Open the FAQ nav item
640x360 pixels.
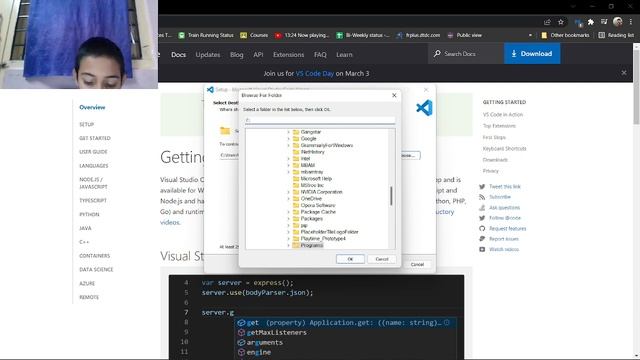click(x=320, y=54)
